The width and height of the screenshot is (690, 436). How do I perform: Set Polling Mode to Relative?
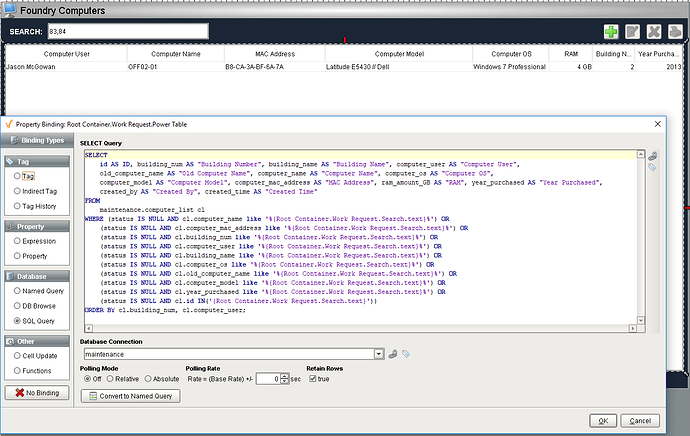[x=110, y=379]
